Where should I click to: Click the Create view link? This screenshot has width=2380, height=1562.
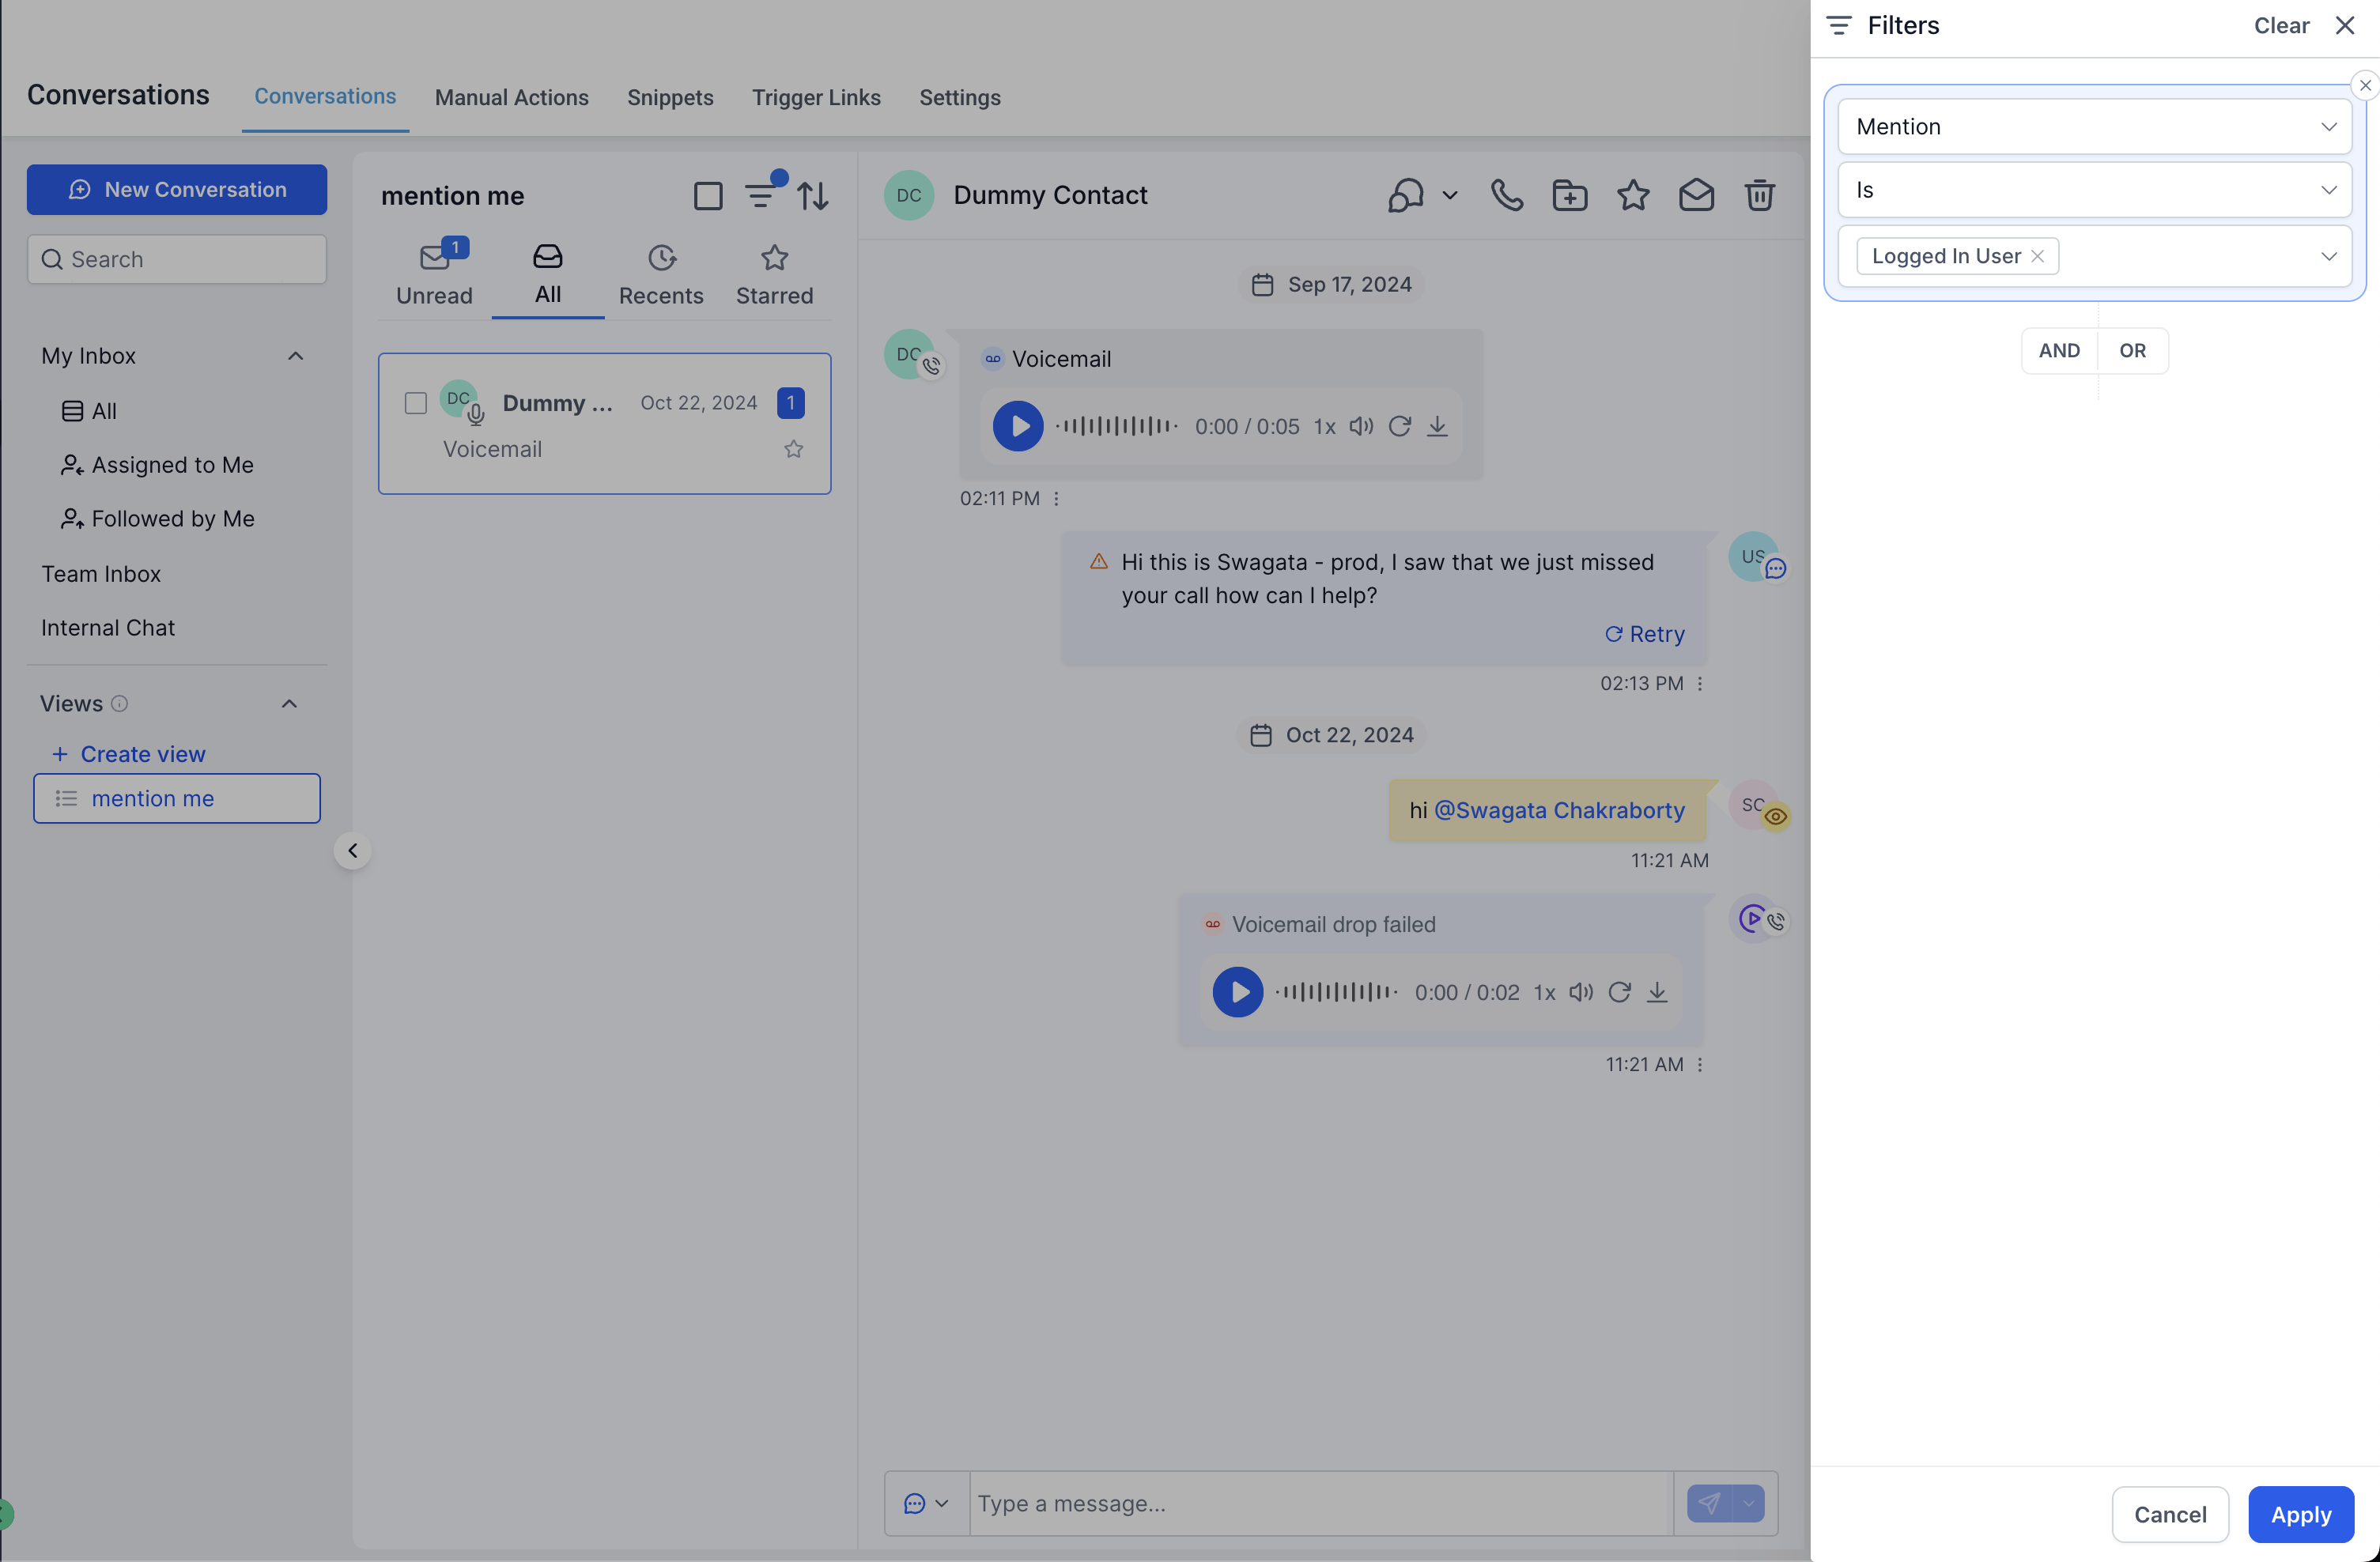[x=142, y=754]
